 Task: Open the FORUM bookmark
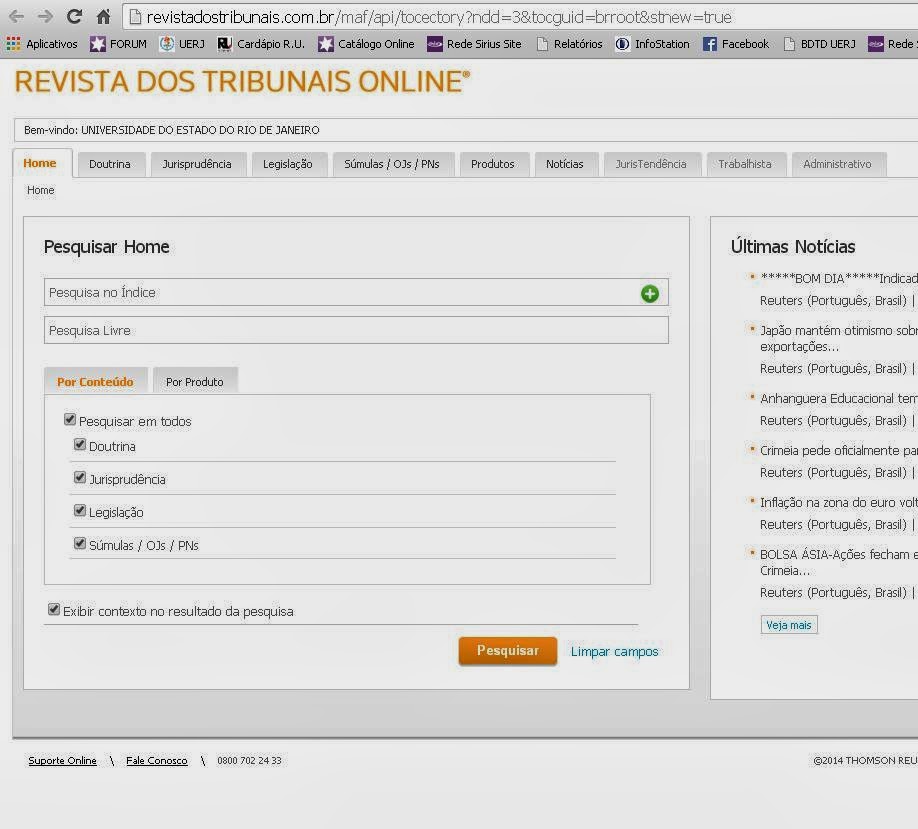click(x=118, y=44)
